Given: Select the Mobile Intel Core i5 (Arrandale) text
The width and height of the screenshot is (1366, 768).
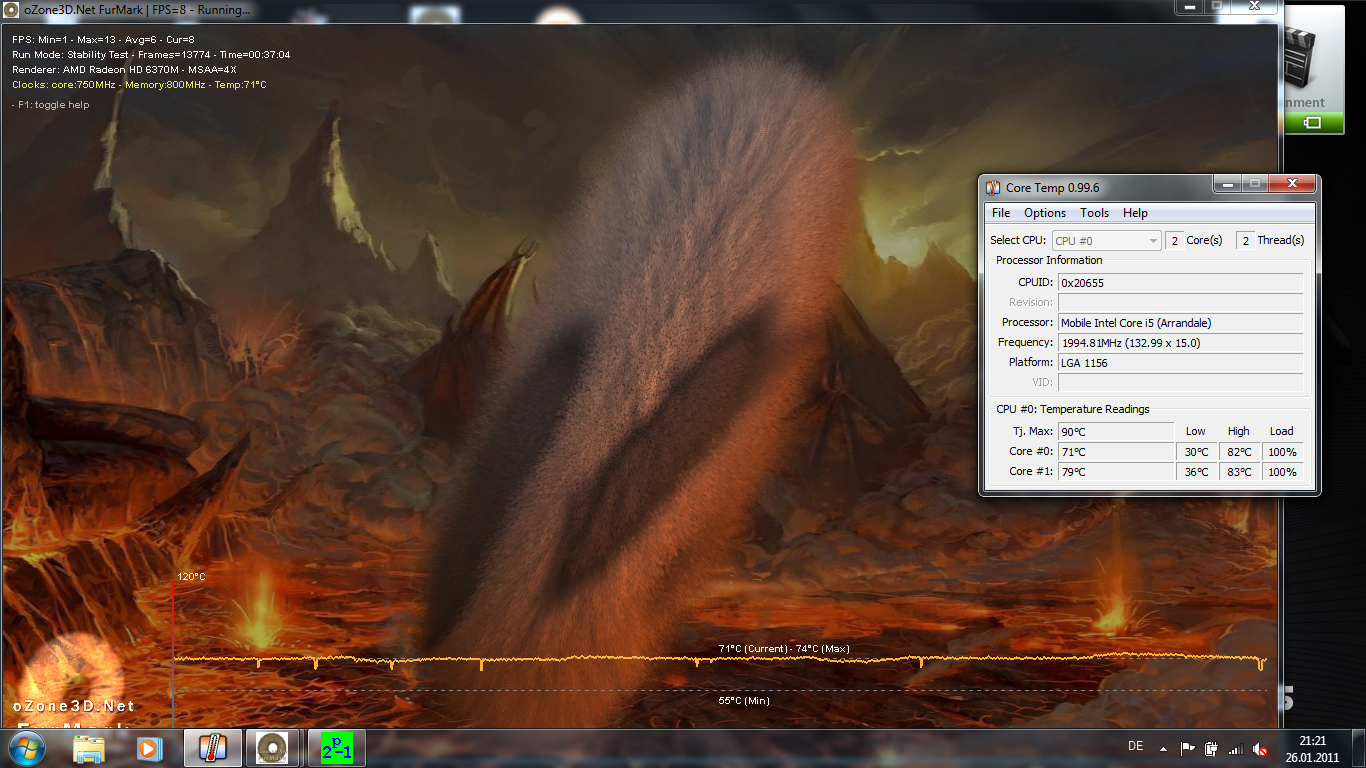Looking at the screenshot, I should coord(1136,323).
